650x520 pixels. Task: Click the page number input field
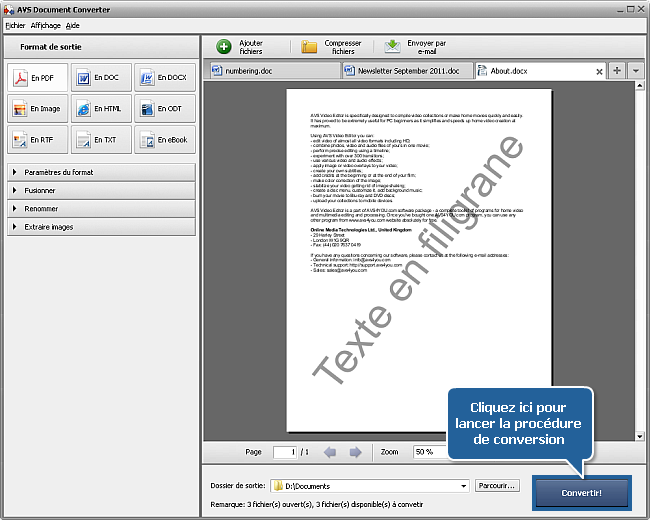(285, 452)
